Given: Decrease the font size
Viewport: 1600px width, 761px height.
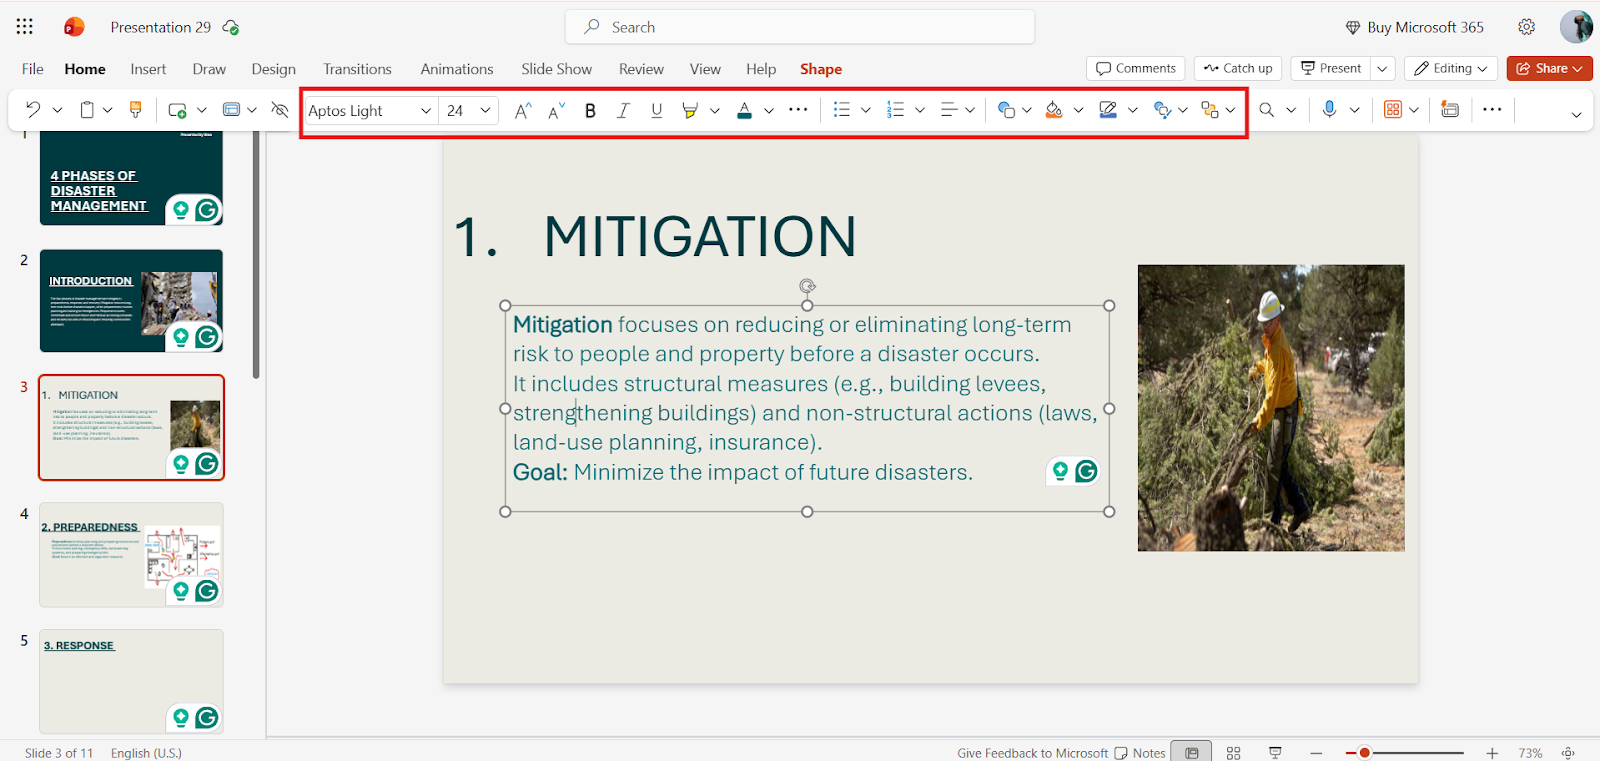Looking at the screenshot, I should click(x=557, y=111).
